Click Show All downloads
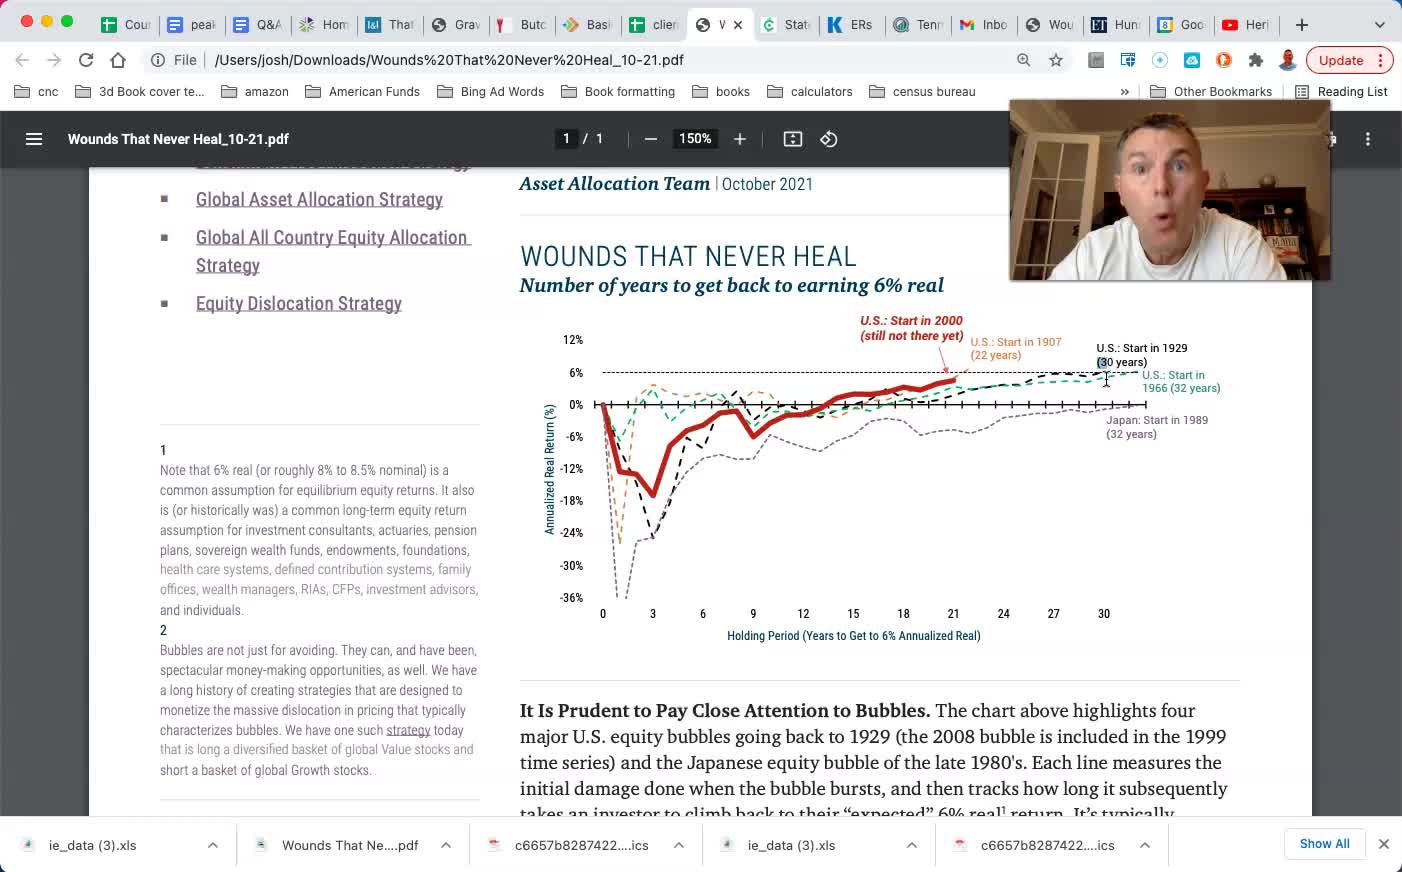 pyautogui.click(x=1324, y=844)
